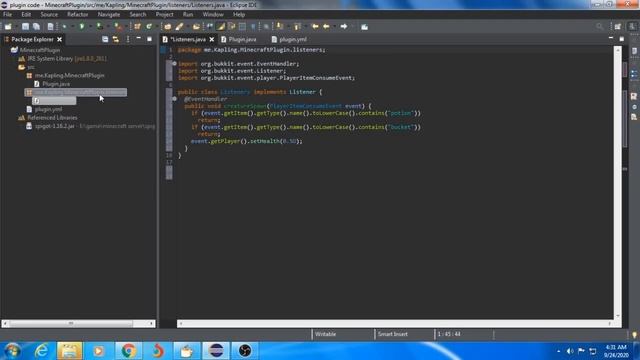640x360 pixels.
Task: Click the Back navigation arrow
Action: point(326,27)
